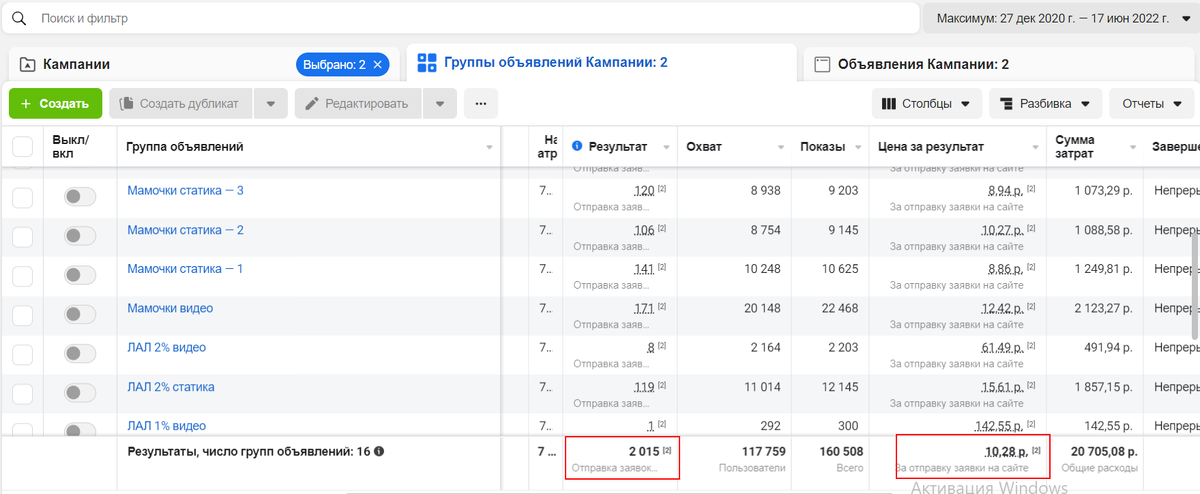Open ЛАЛ 2% статика ad set link
This screenshot has width=1200, height=494.
pyautogui.click(x=170, y=387)
